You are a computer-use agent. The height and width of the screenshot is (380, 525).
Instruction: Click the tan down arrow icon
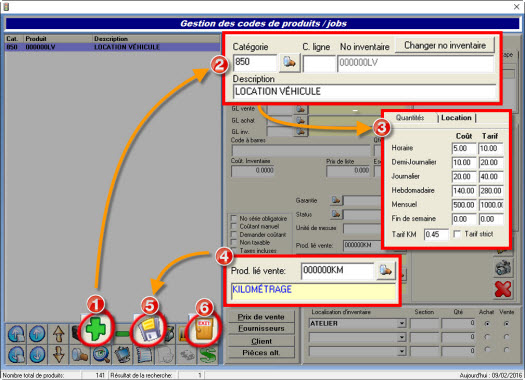click(59, 355)
